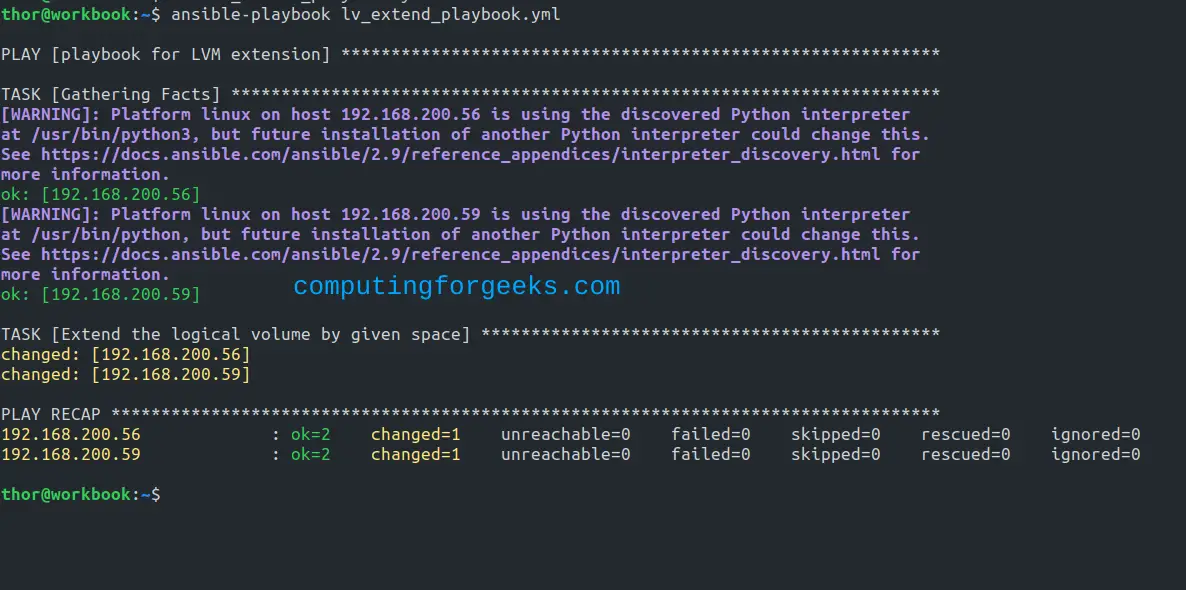This screenshot has height=590, width=1186.
Task: Click the green ok: [192.168.200.56] line
Action: 100,194
